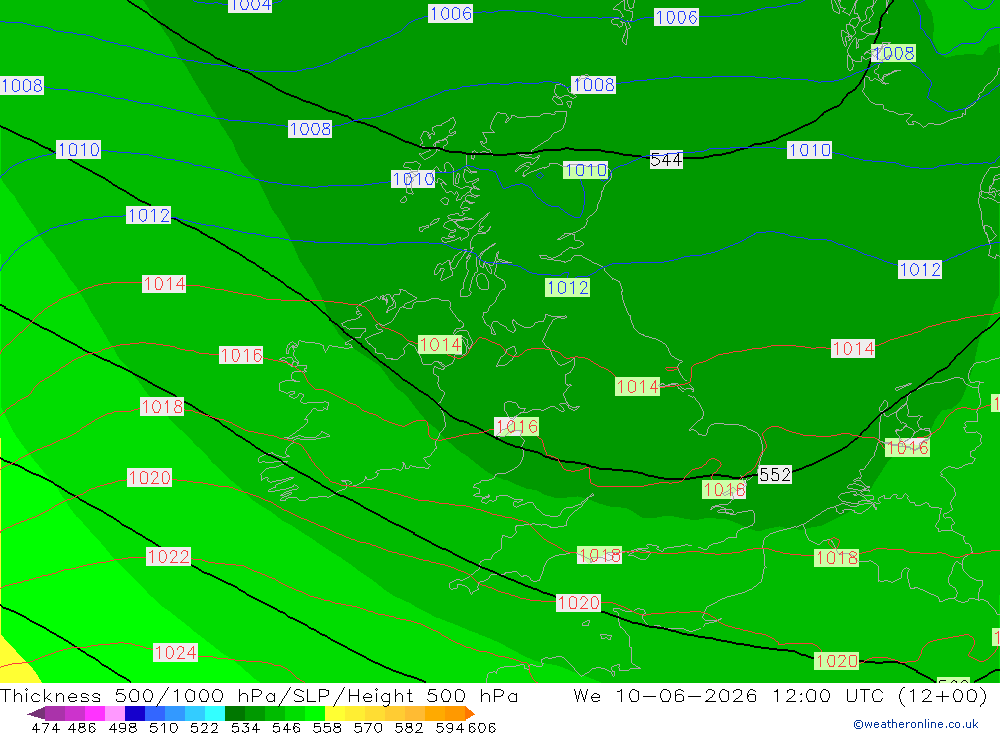
Task: Click legend value 606
Action: (x=482, y=727)
